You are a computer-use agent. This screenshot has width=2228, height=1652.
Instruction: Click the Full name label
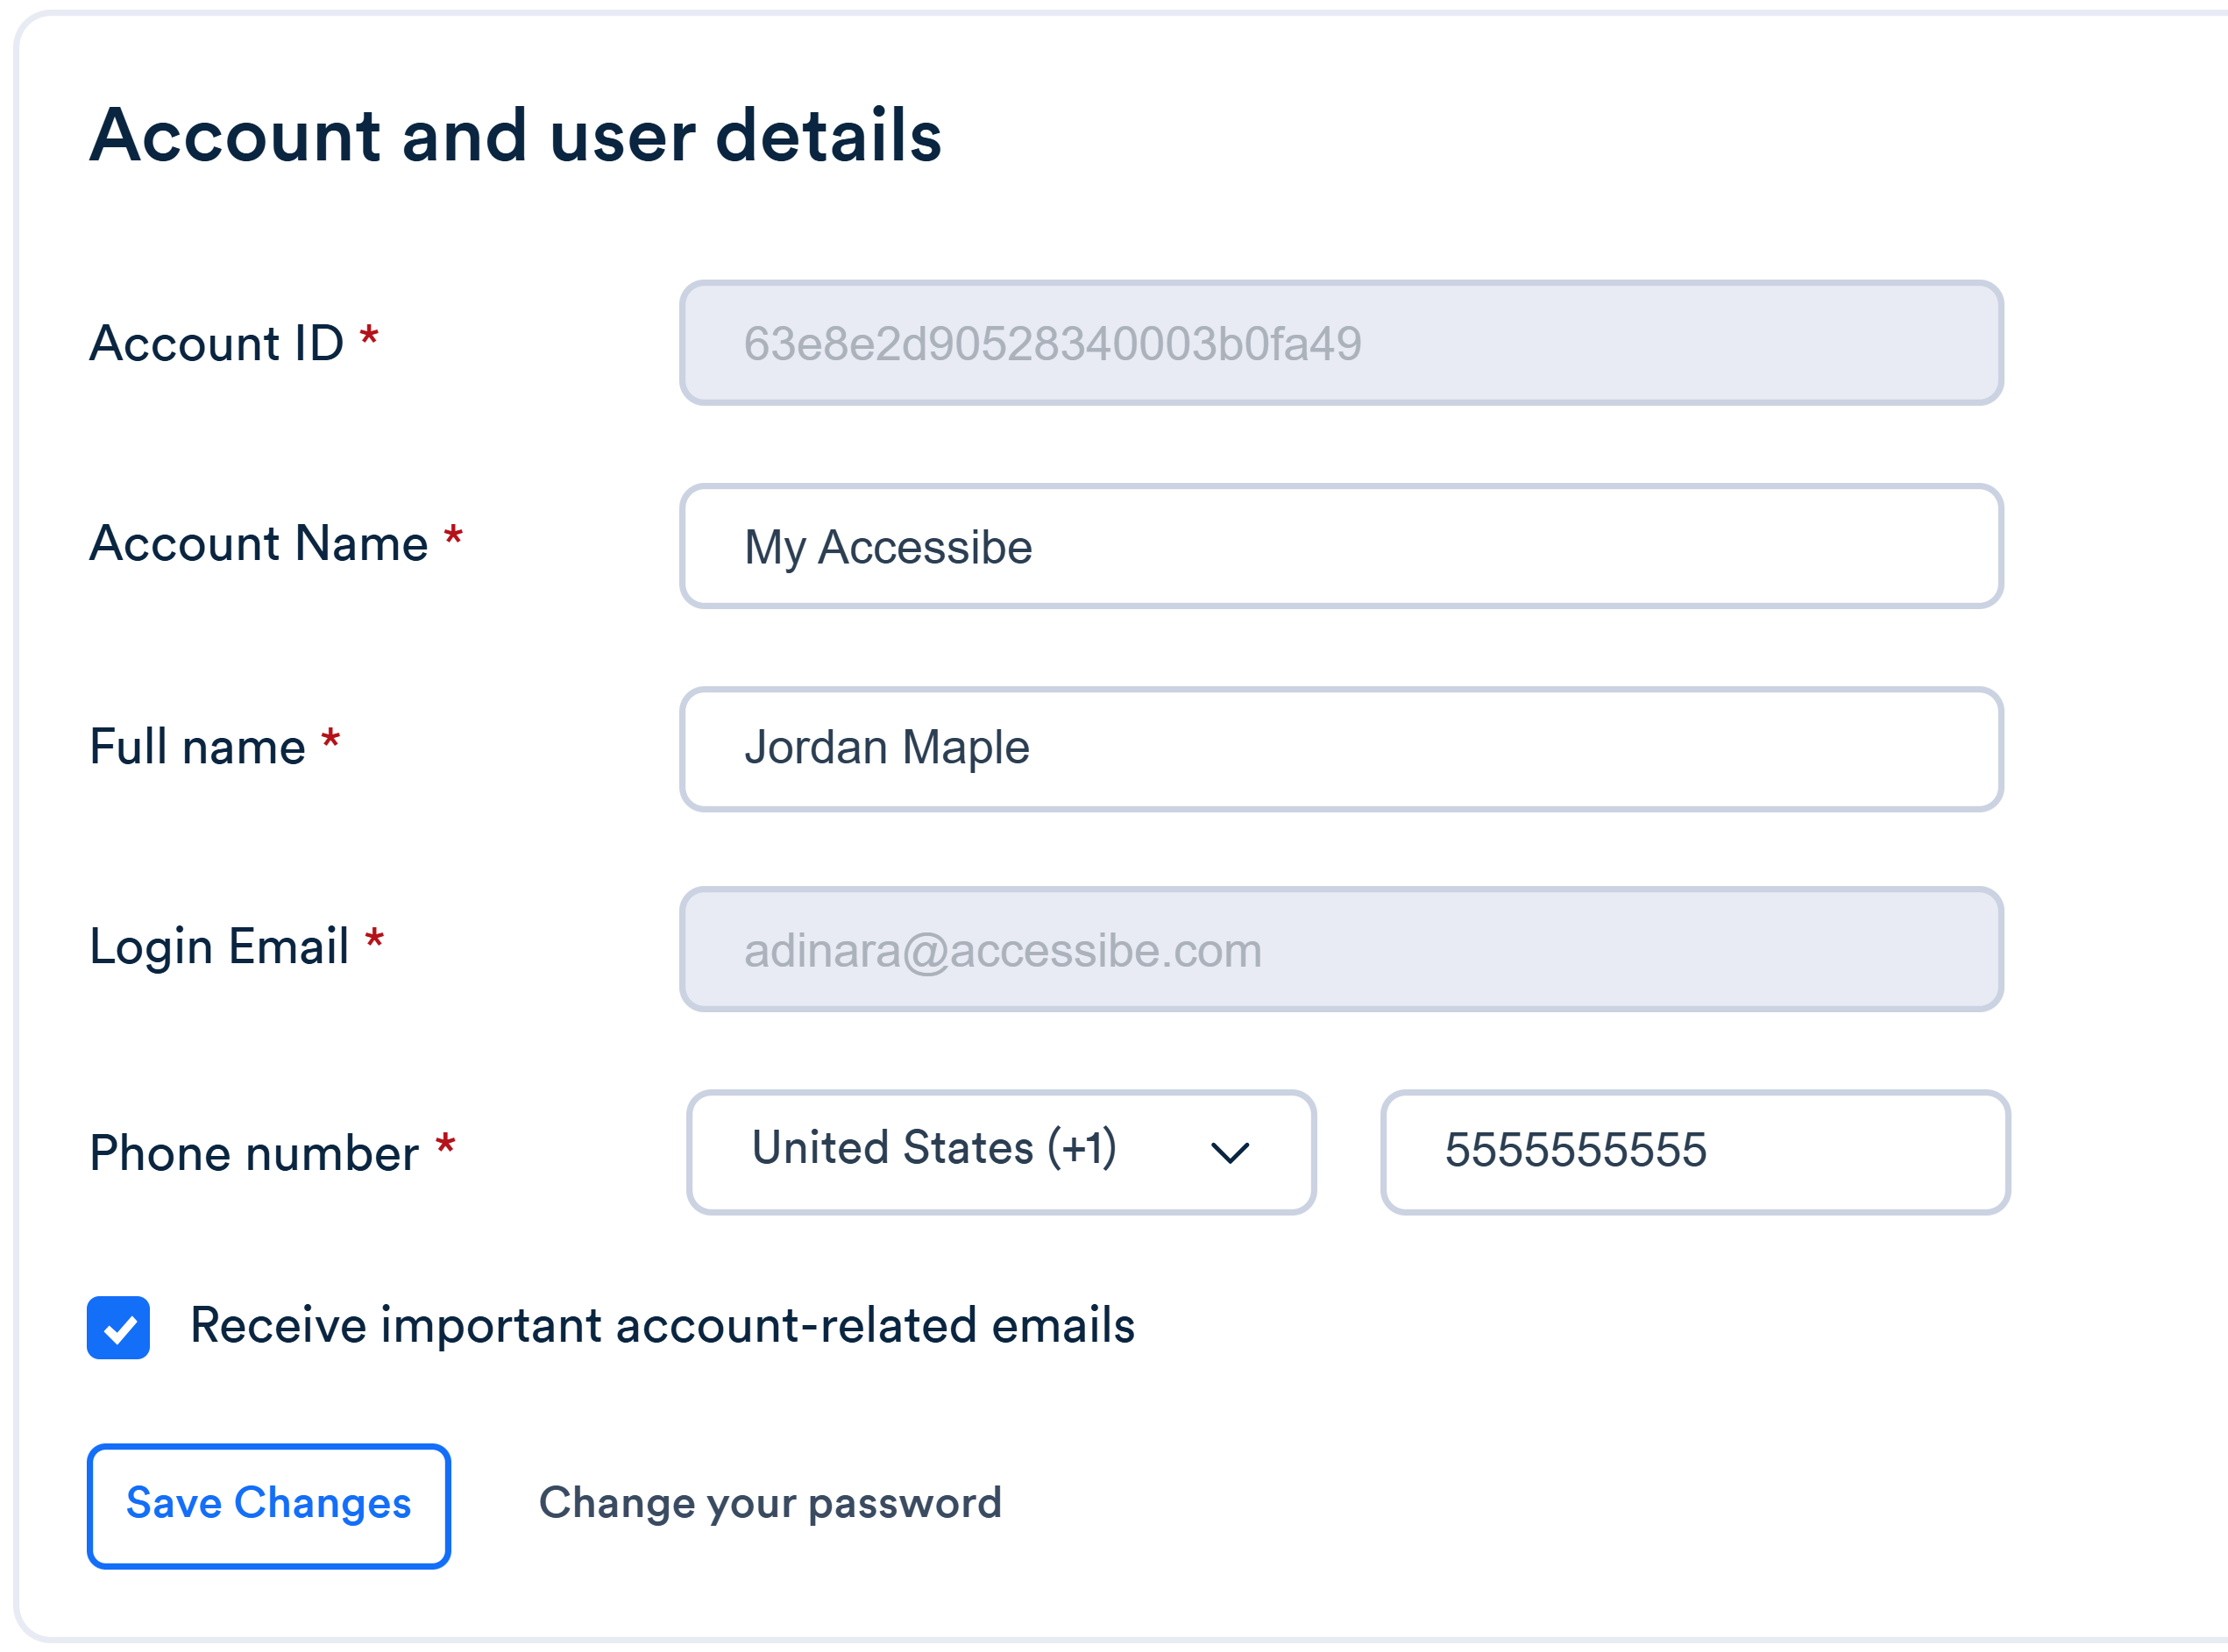197,746
